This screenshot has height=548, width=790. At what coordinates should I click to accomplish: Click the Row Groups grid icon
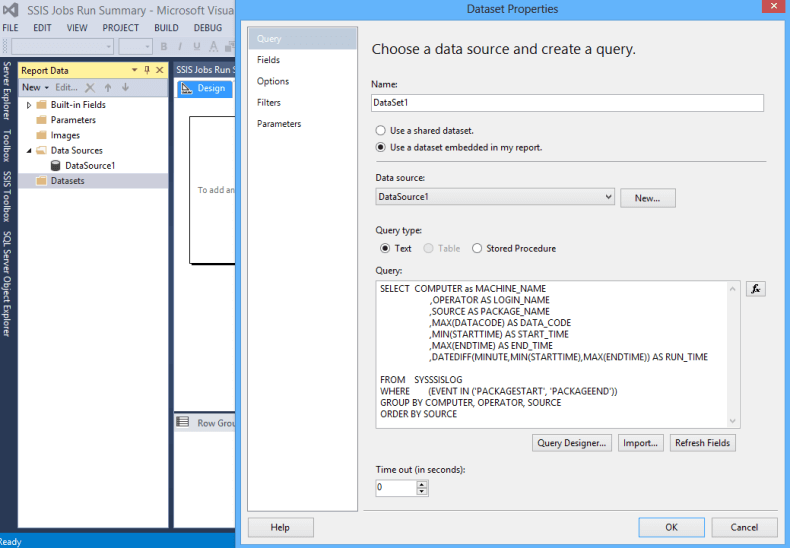tap(182, 422)
